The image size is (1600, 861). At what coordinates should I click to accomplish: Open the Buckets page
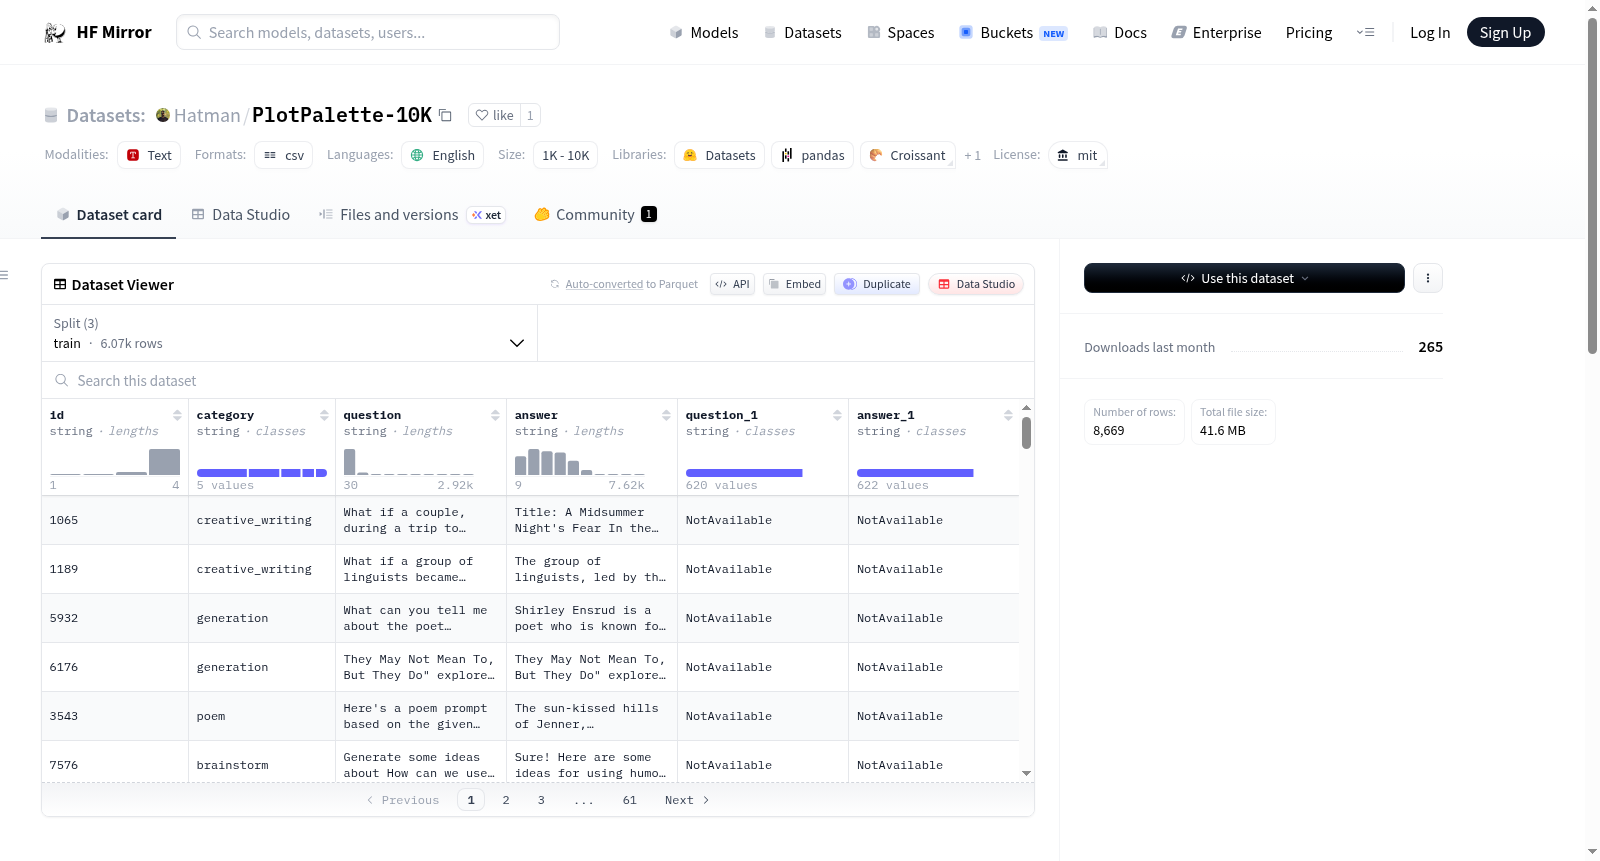tap(1013, 33)
